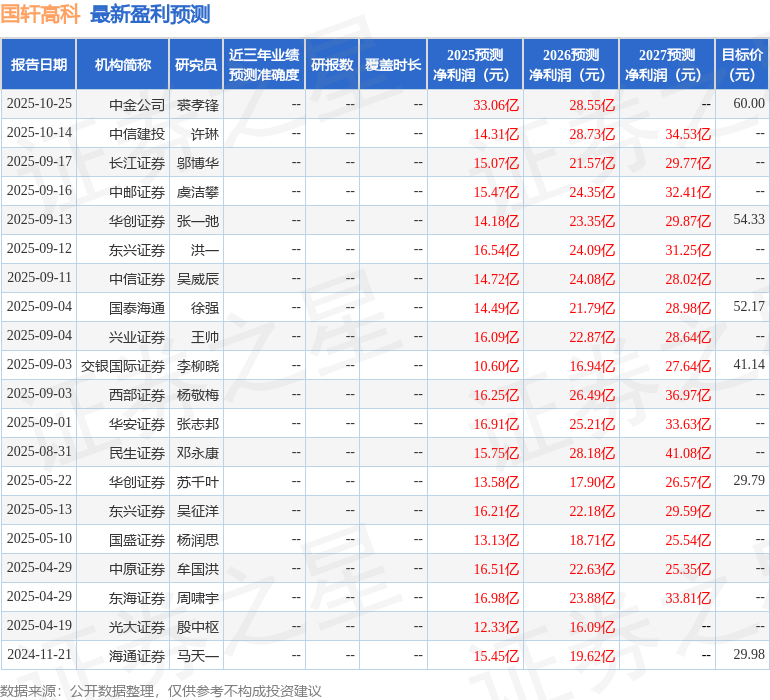The image size is (770, 700).
Task: Select the 2024-11-21 report date cell
Action: pyautogui.click(x=39, y=655)
